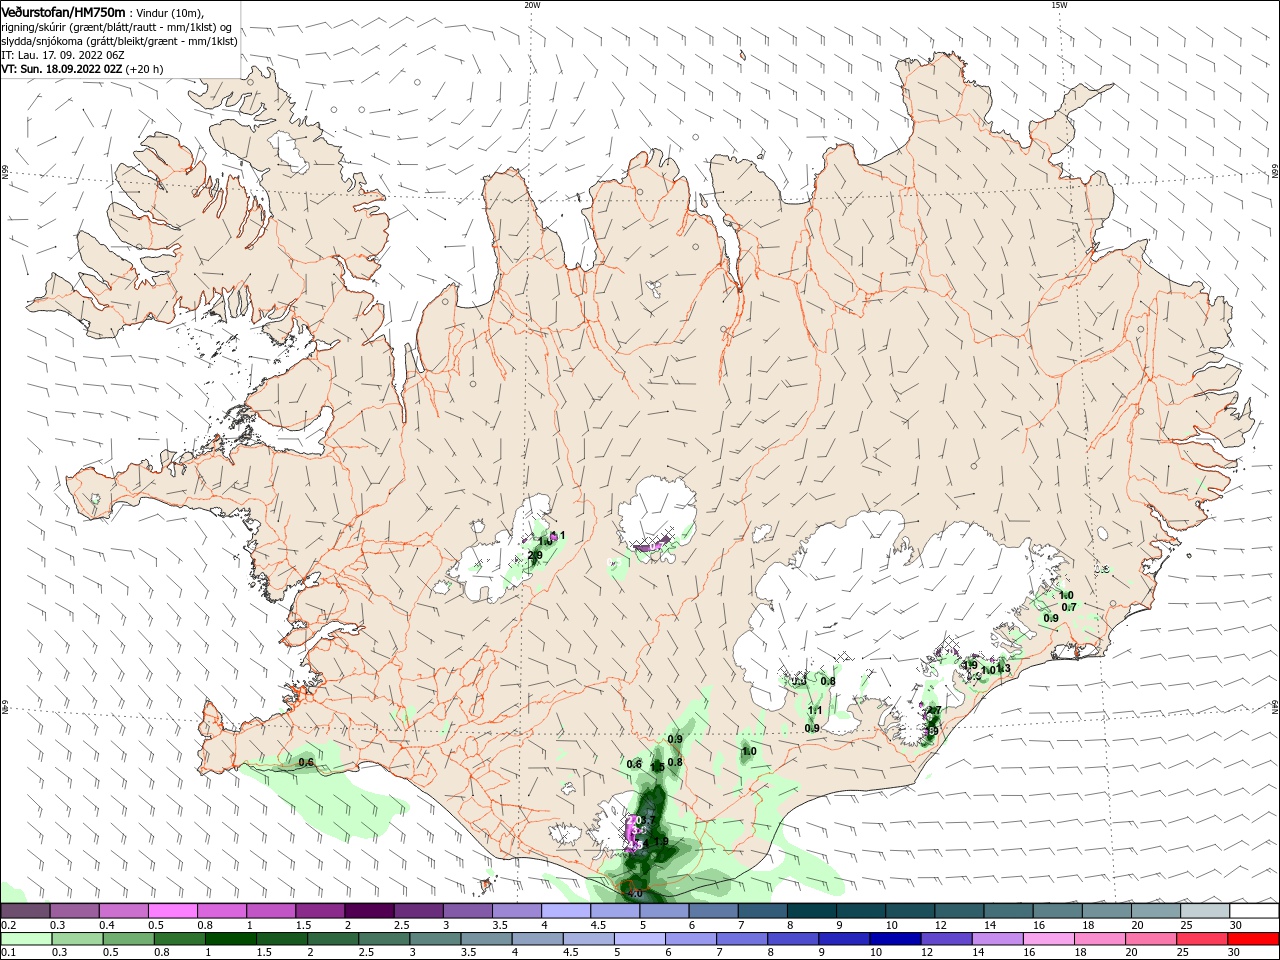Pick the pale grey swatch between 25 and 30, upper legend

1204,911
